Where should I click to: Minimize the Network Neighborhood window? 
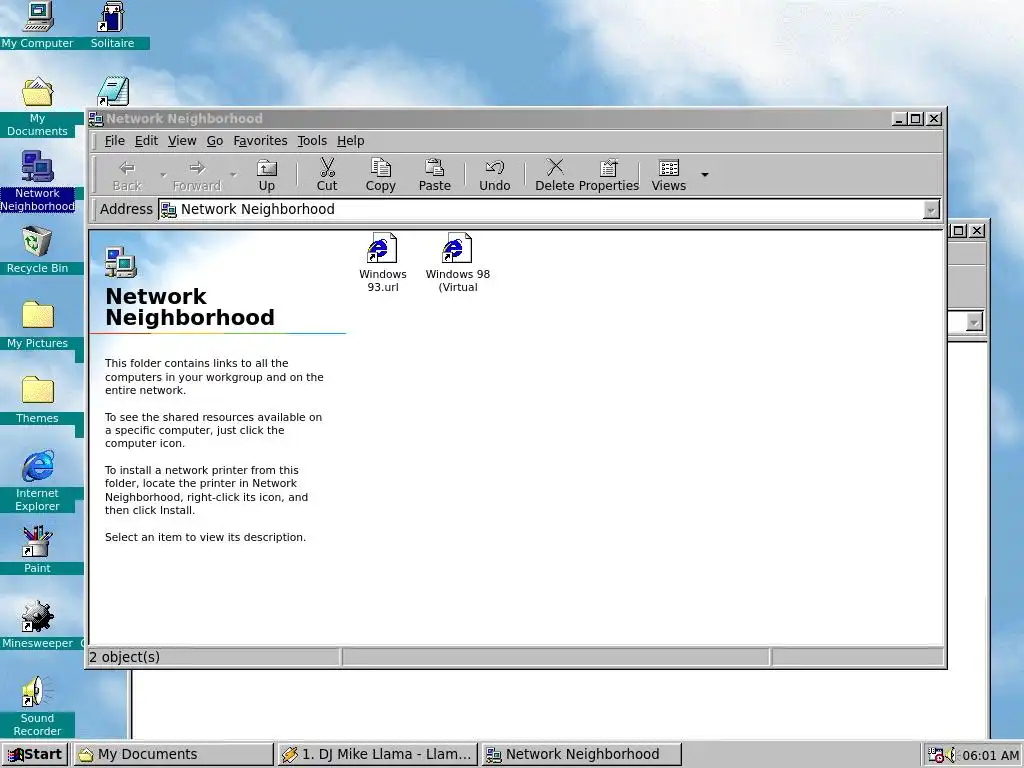[899, 119]
